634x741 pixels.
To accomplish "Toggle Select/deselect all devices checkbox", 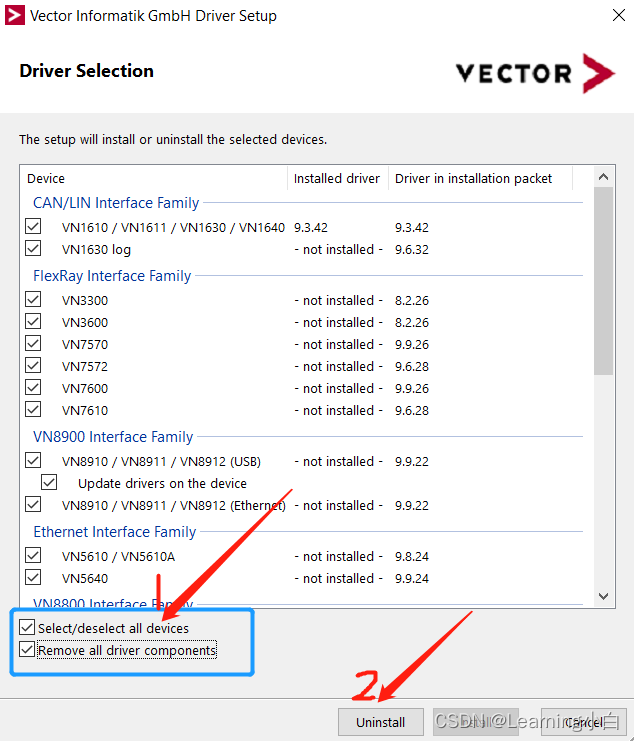I will (27, 628).
